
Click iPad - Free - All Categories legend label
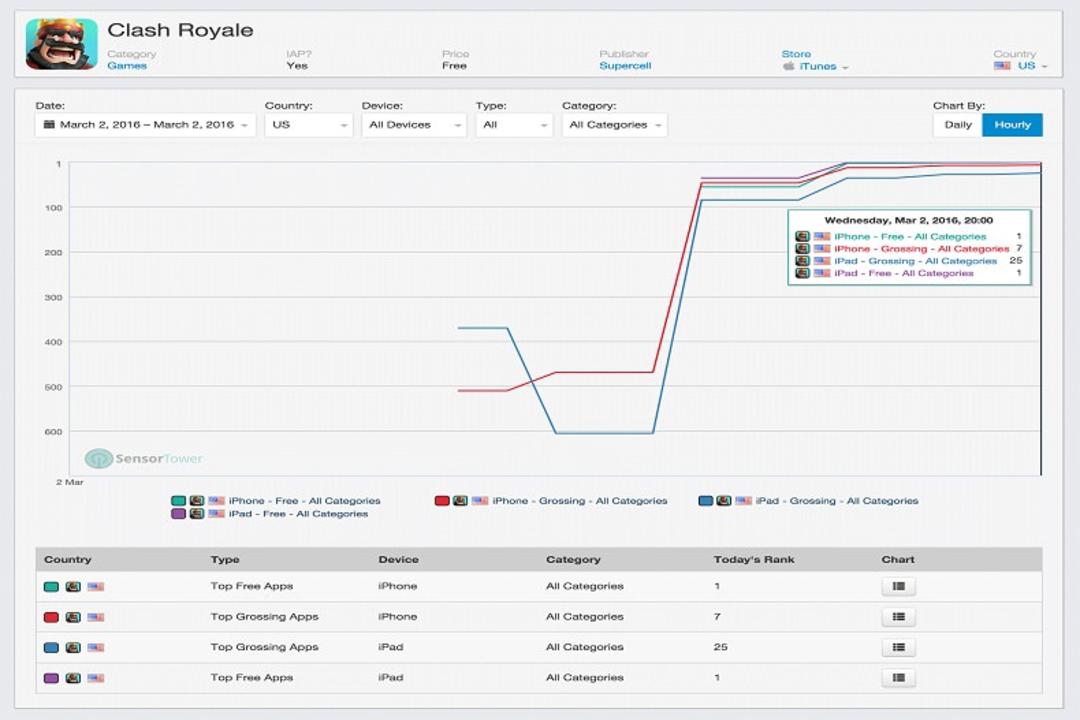(x=298, y=514)
